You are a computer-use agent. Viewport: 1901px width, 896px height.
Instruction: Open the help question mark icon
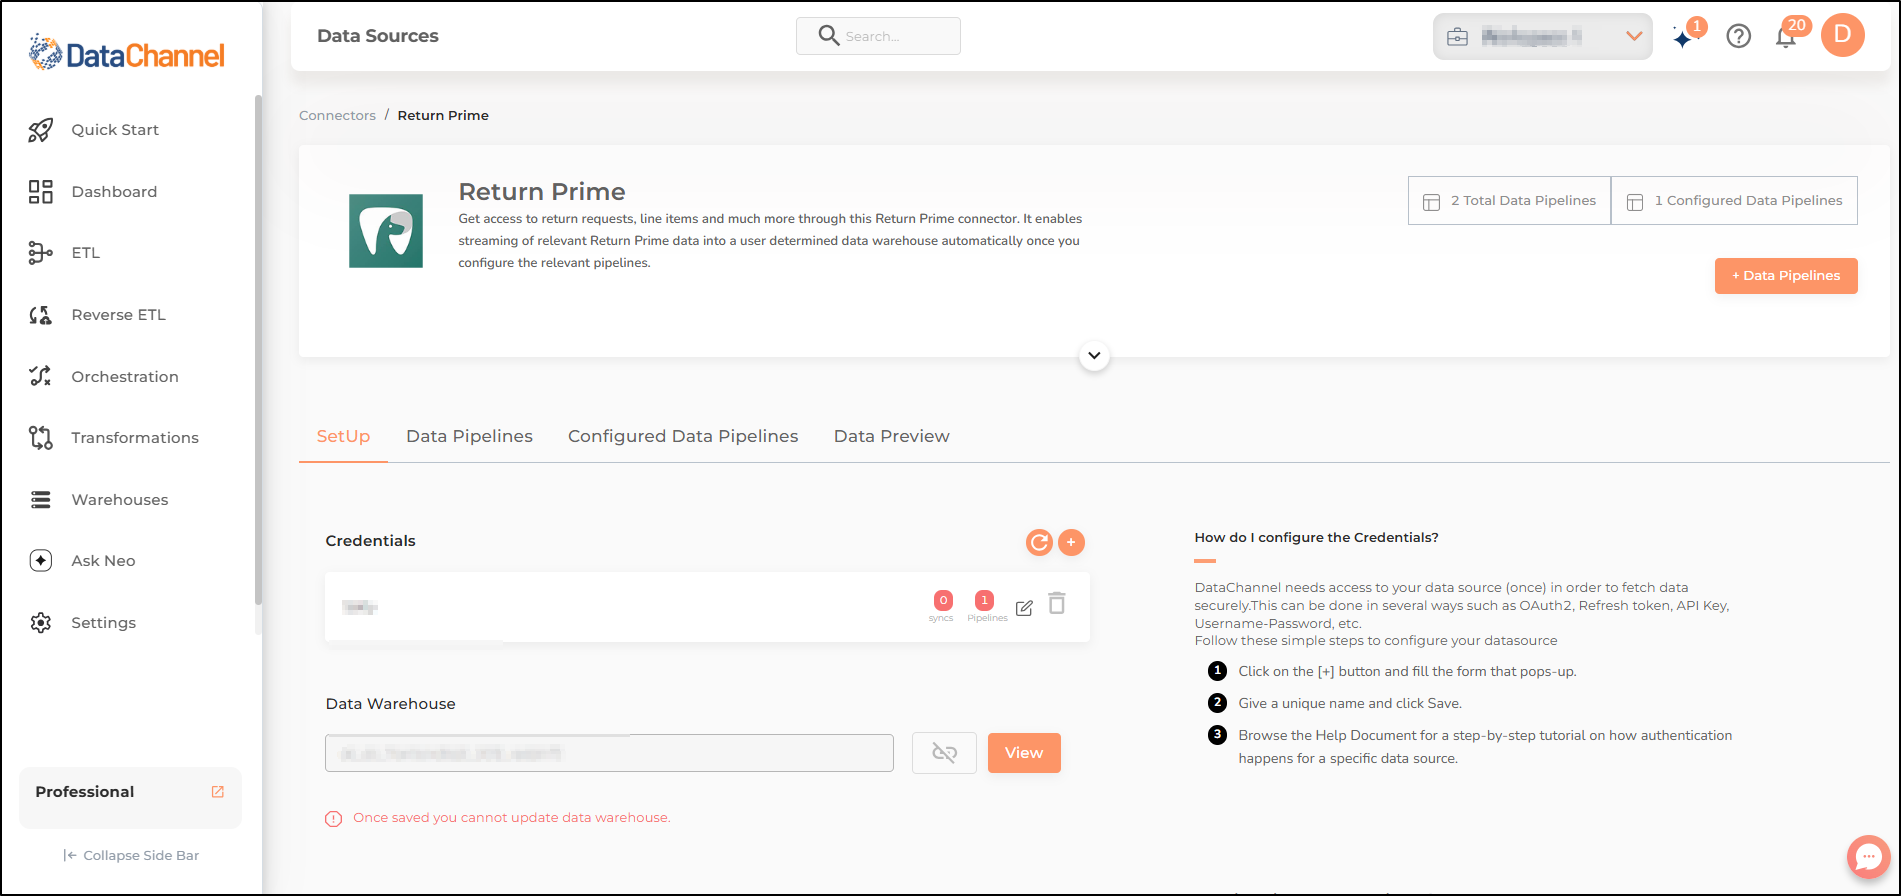1739,37
